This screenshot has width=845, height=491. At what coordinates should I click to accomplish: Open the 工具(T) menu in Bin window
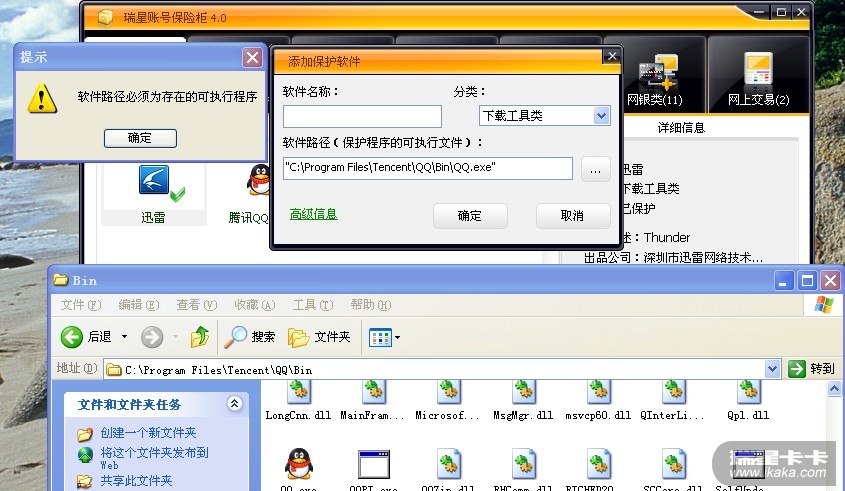point(313,305)
